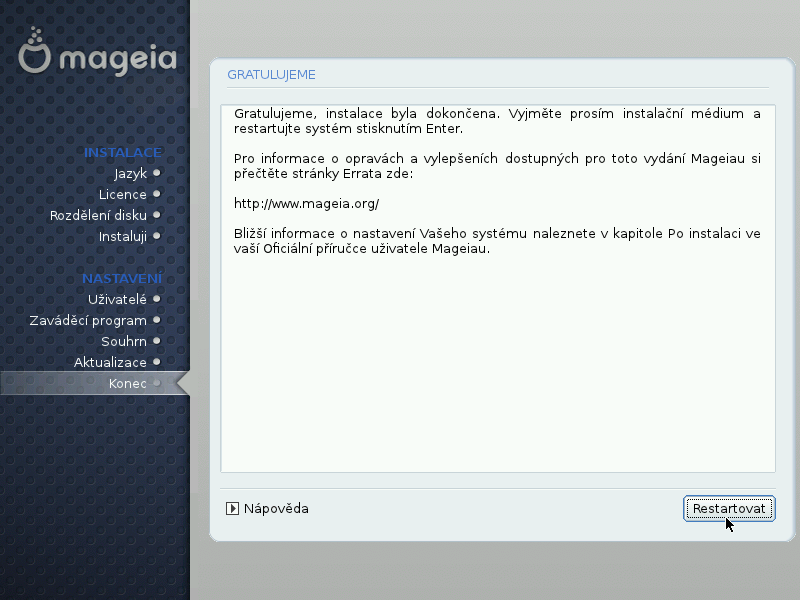The height and width of the screenshot is (600, 800).
Task: Click the bullet dot next to Rozdělení disku
Action: (157, 215)
